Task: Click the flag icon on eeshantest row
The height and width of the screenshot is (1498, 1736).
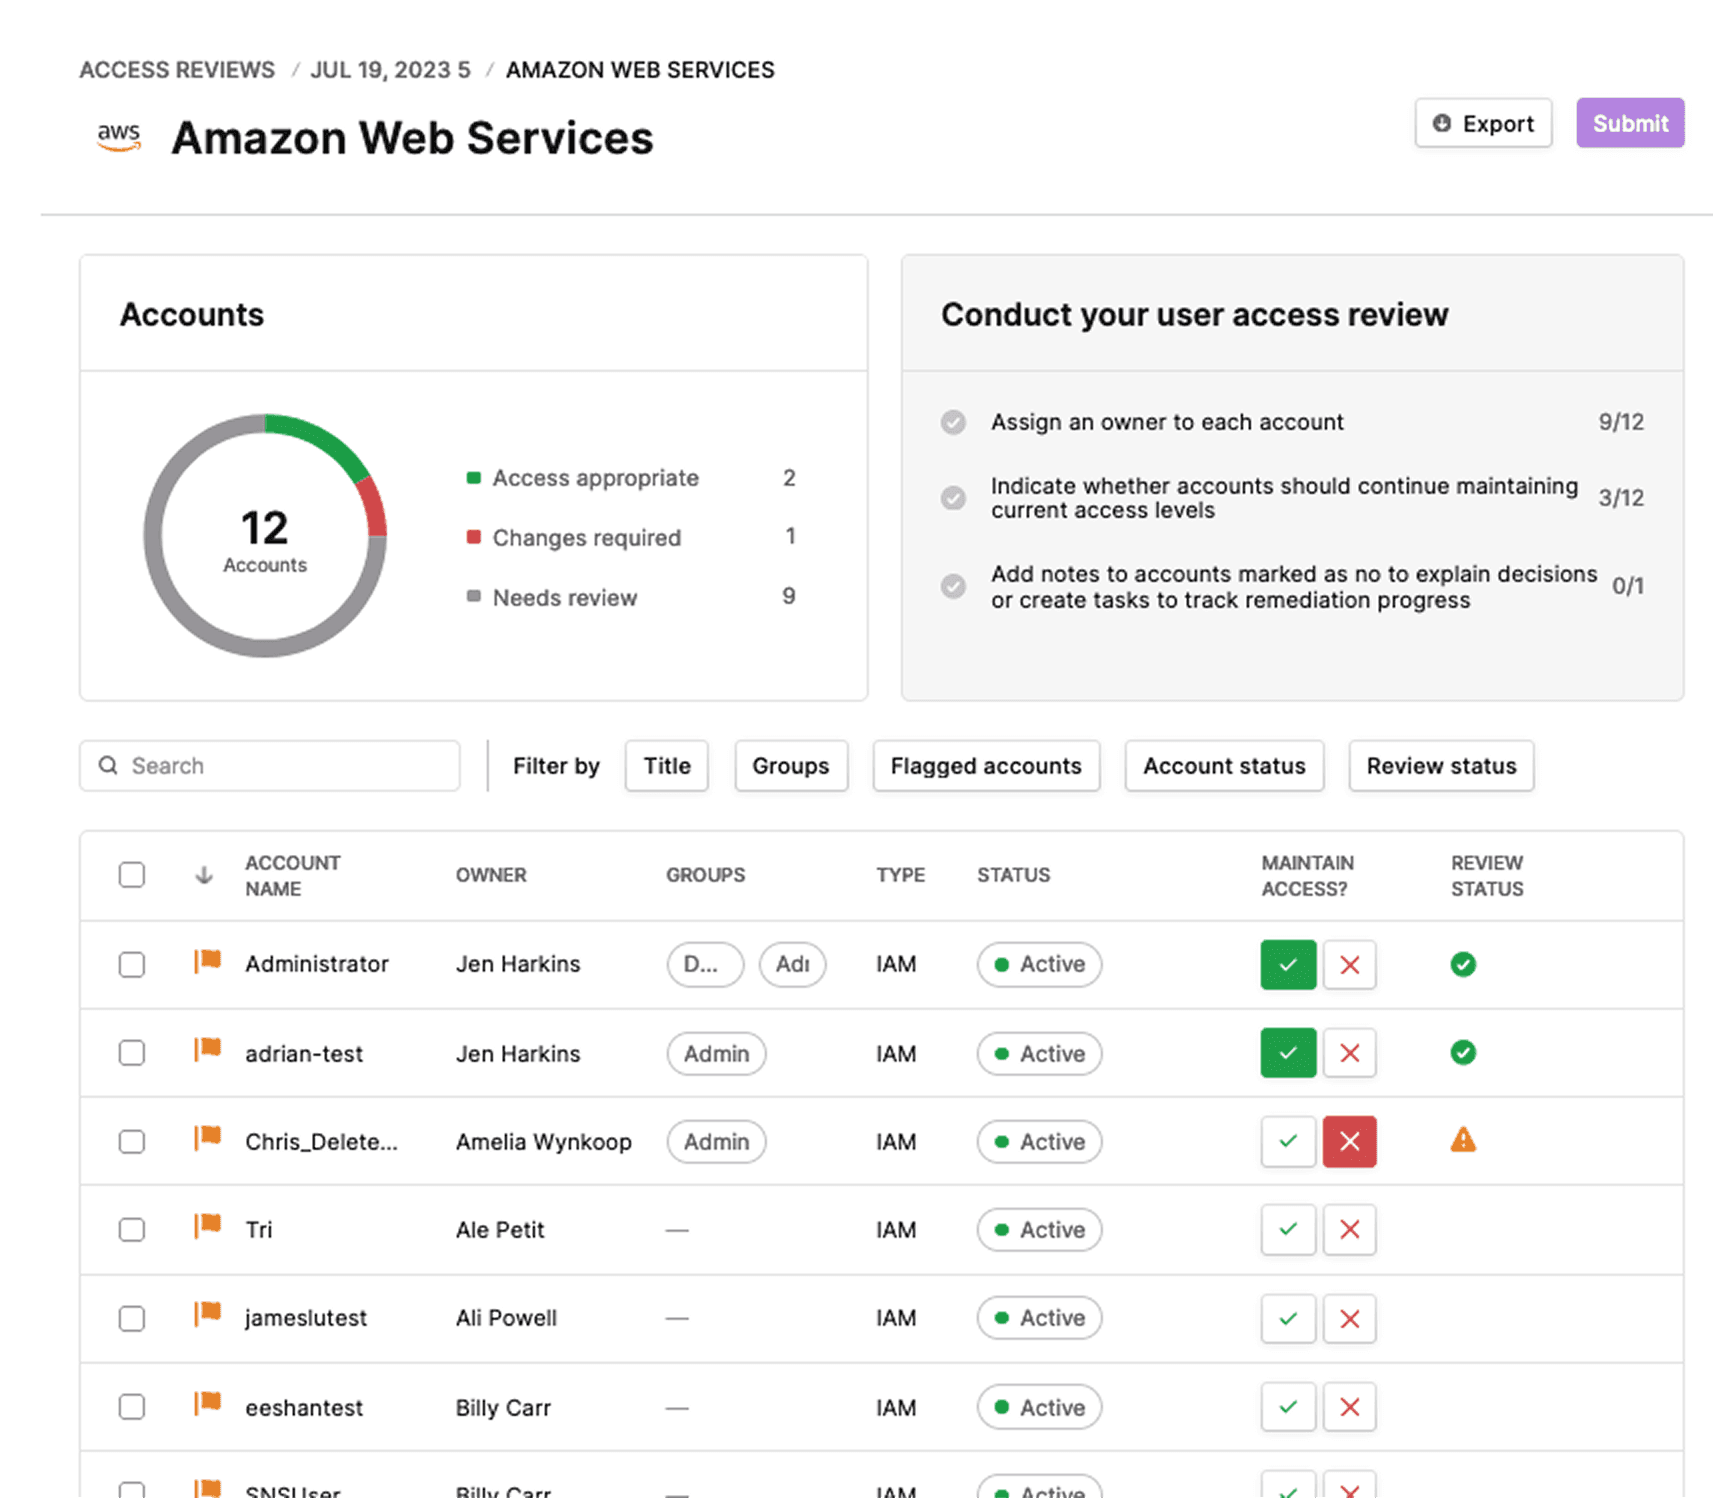Action: (x=208, y=1404)
